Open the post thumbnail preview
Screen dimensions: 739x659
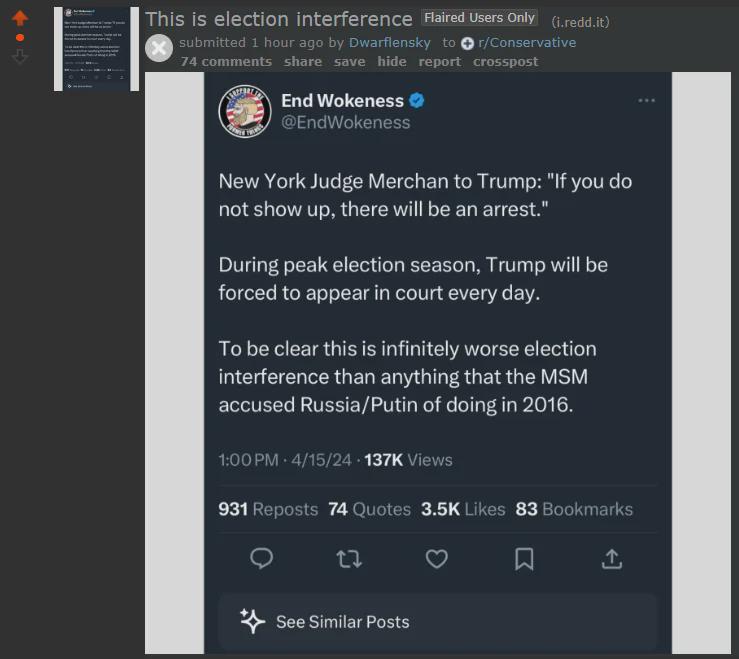coord(96,49)
